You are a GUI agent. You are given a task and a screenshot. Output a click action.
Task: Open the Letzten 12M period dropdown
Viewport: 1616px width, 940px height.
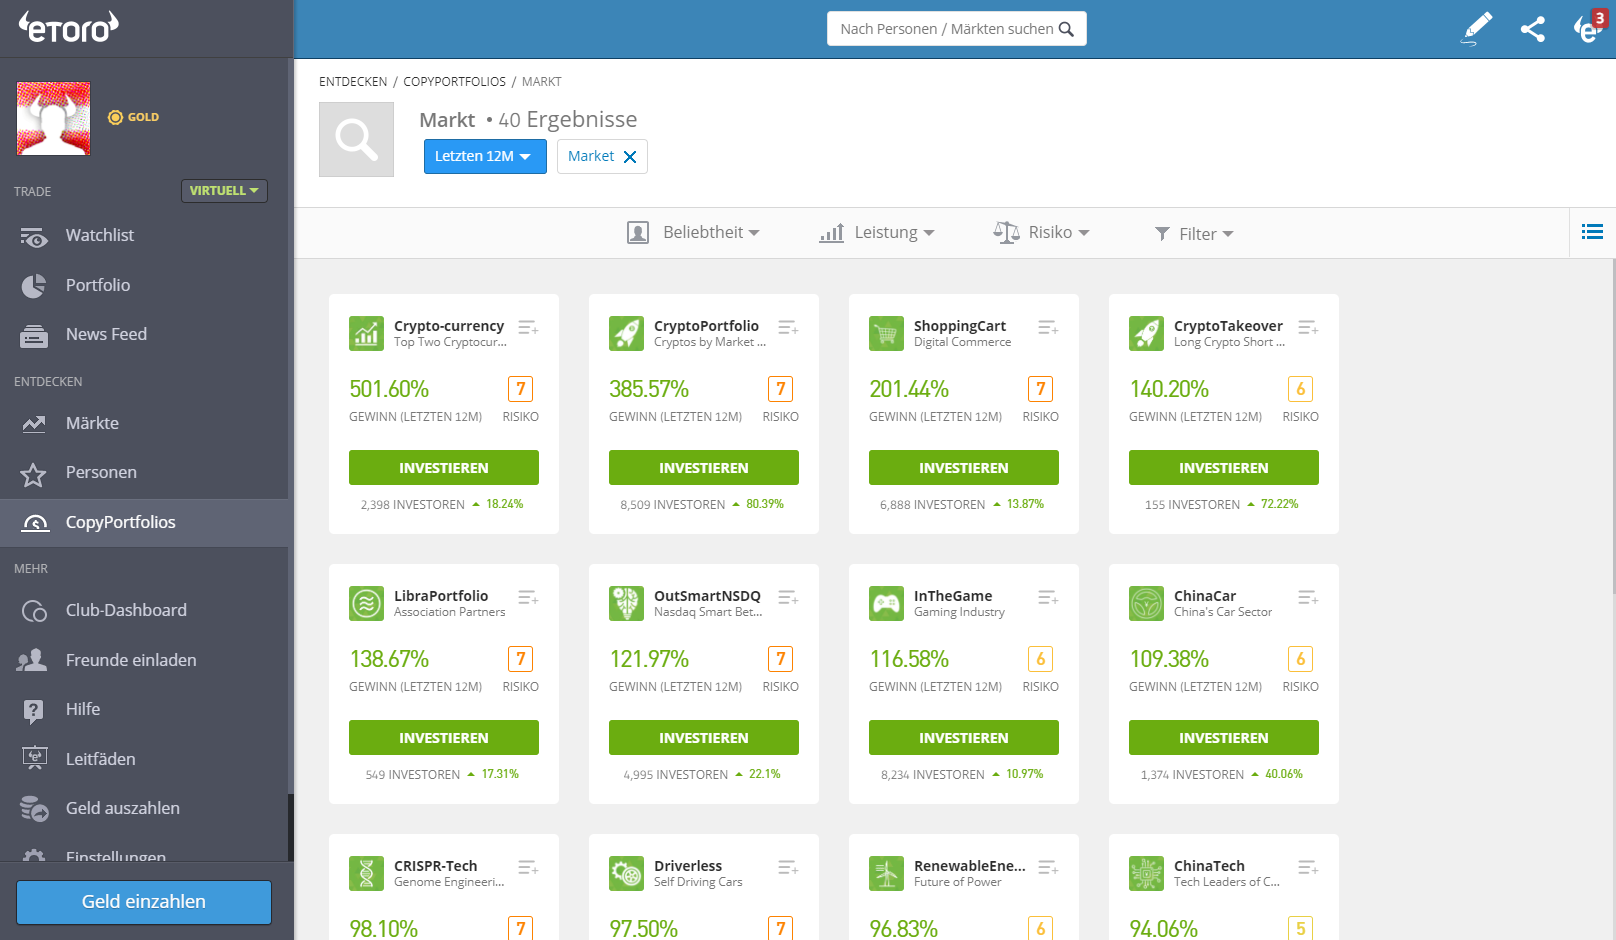(485, 156)
